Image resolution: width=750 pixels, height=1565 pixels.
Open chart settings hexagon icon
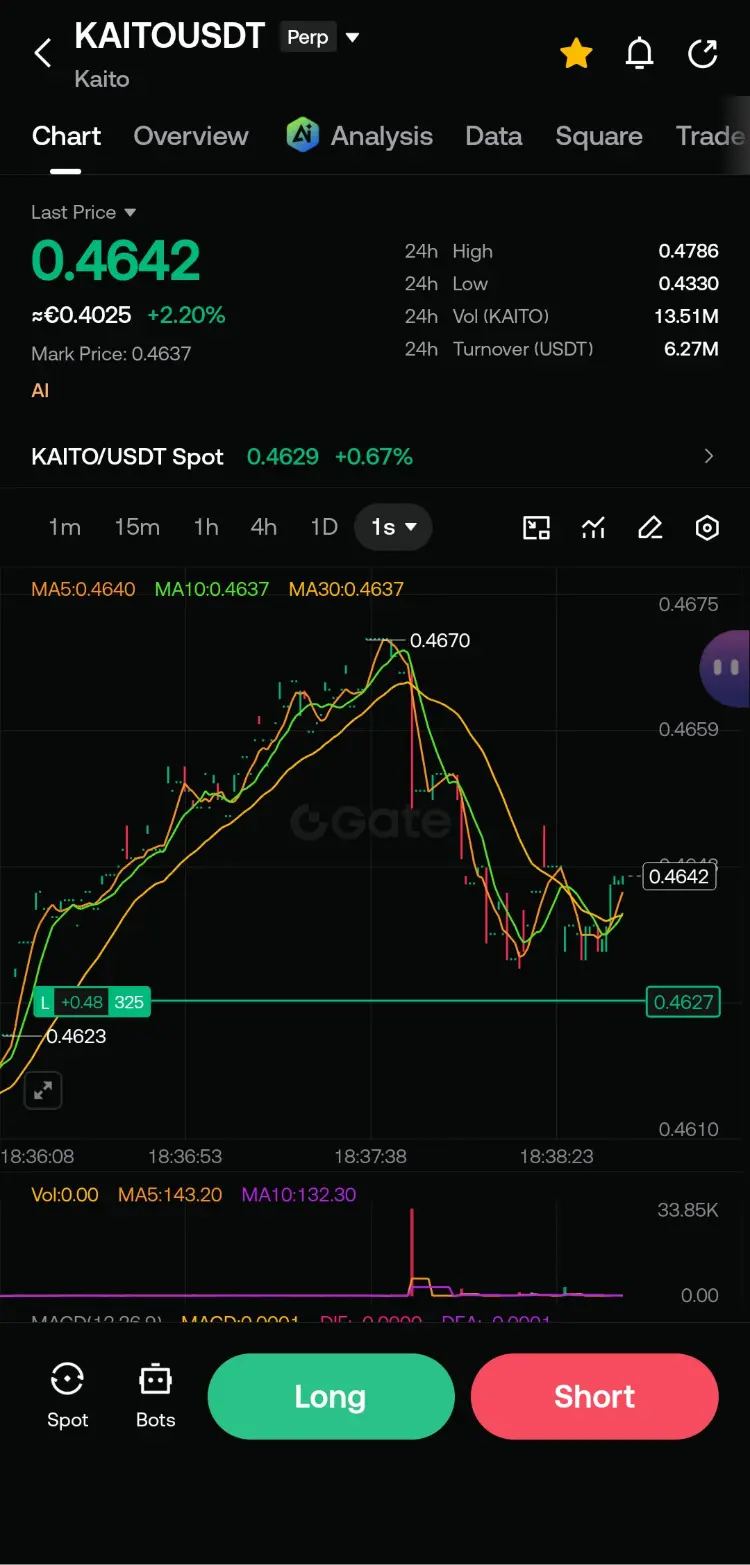coord(707,528)
